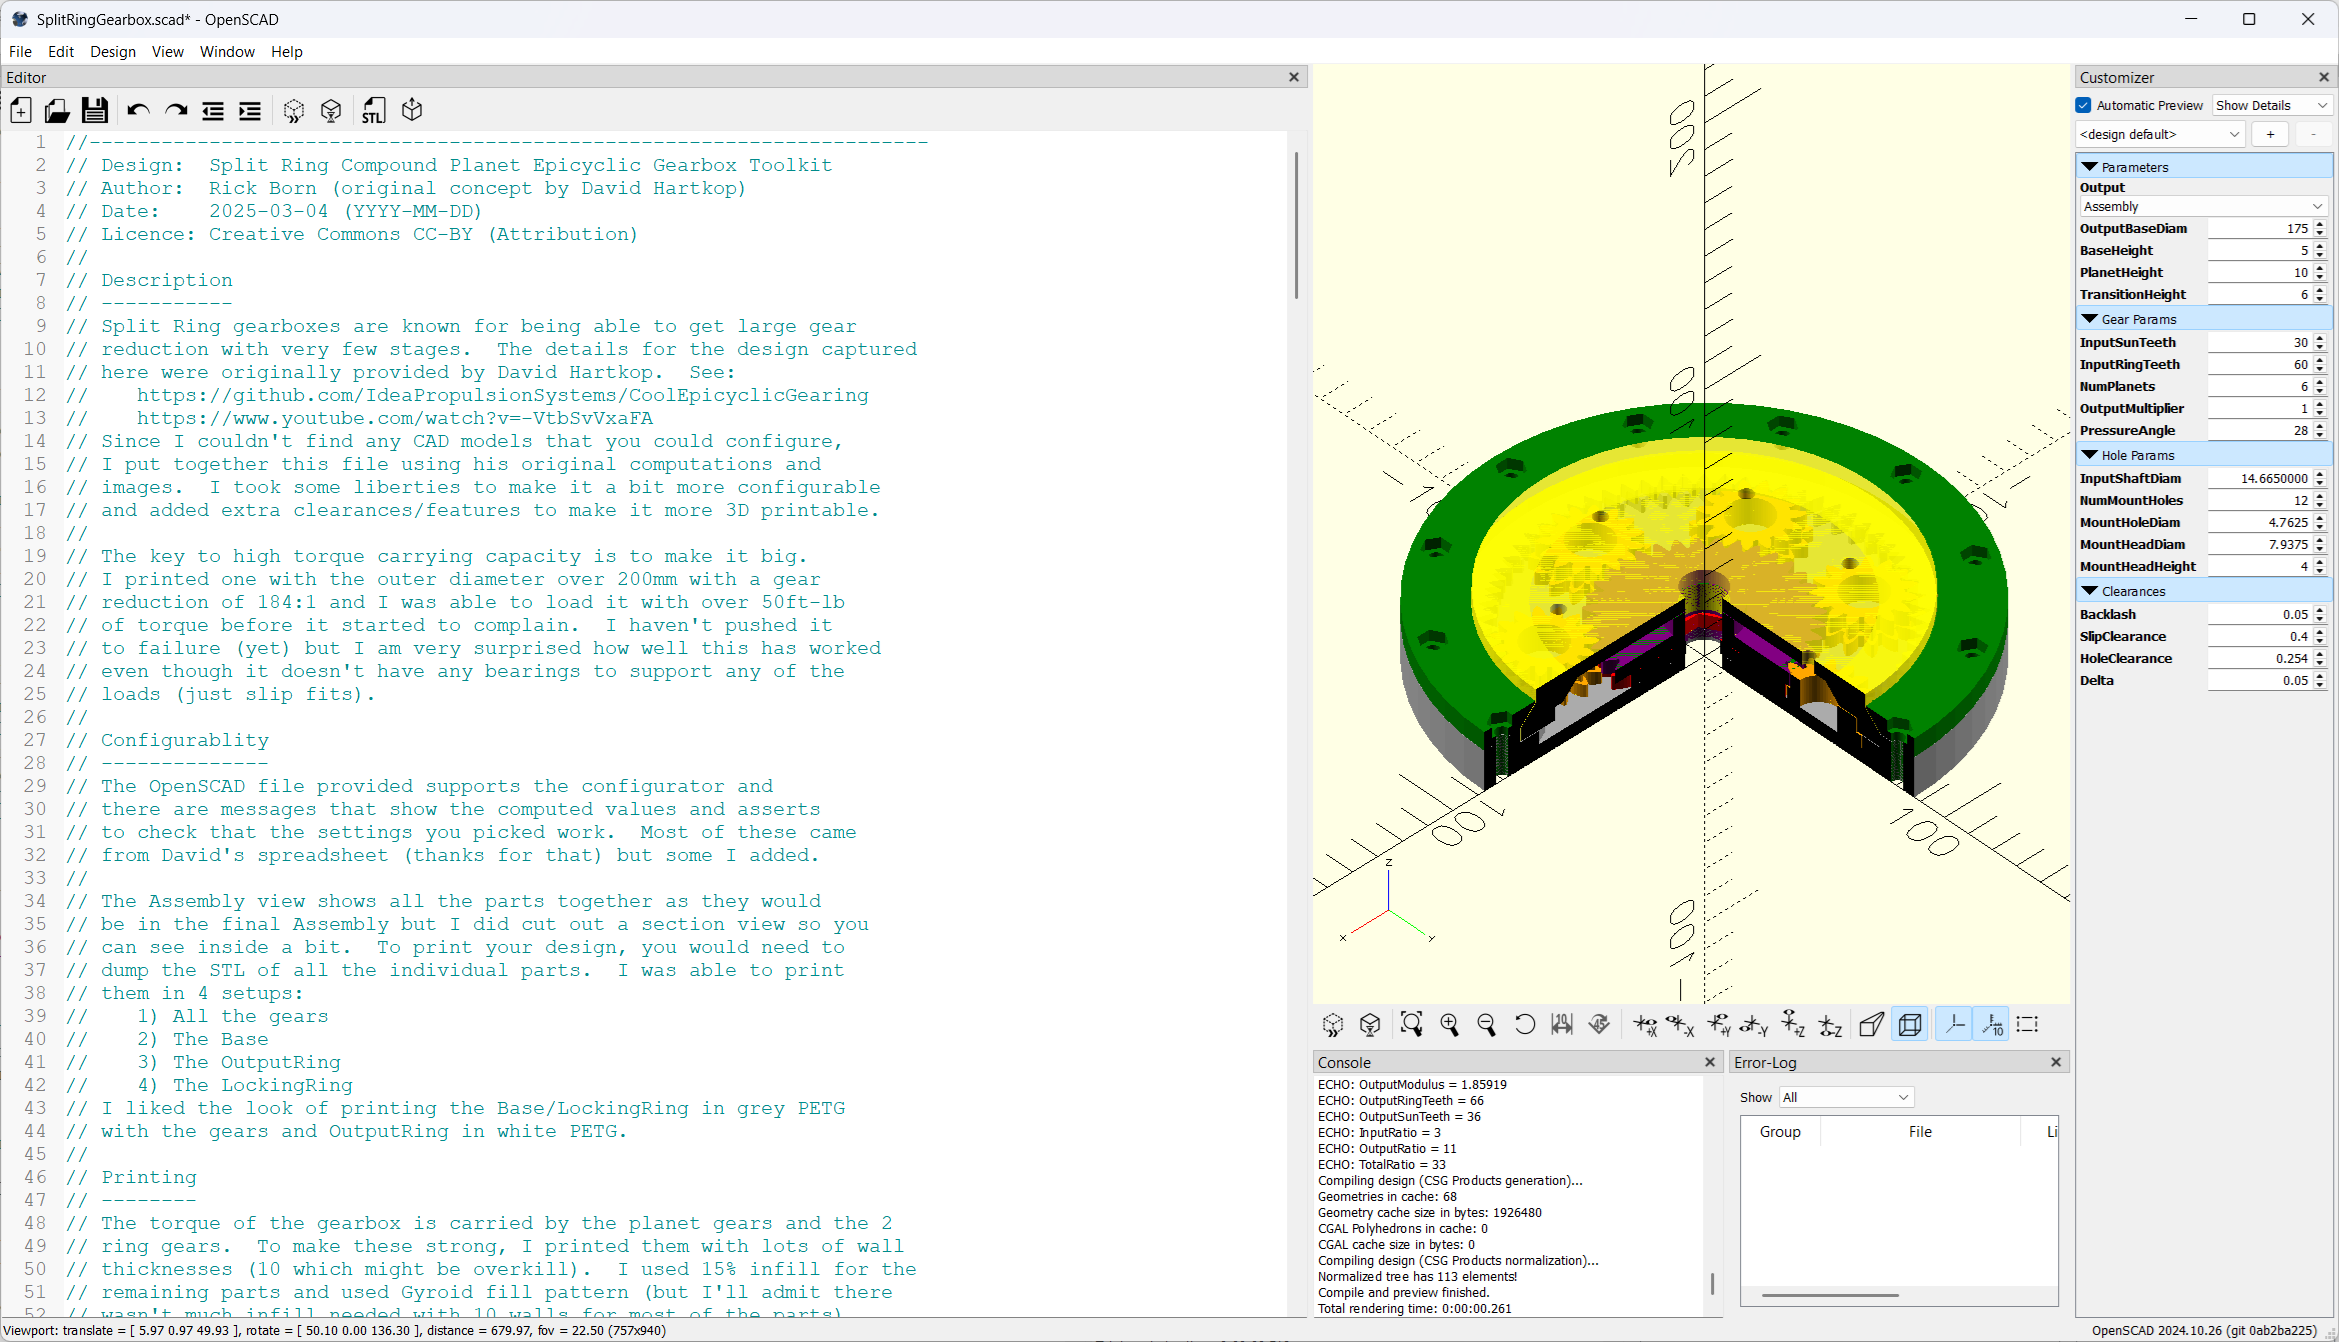
Task: Close the Customizer panel
Action: [2324, 77]
